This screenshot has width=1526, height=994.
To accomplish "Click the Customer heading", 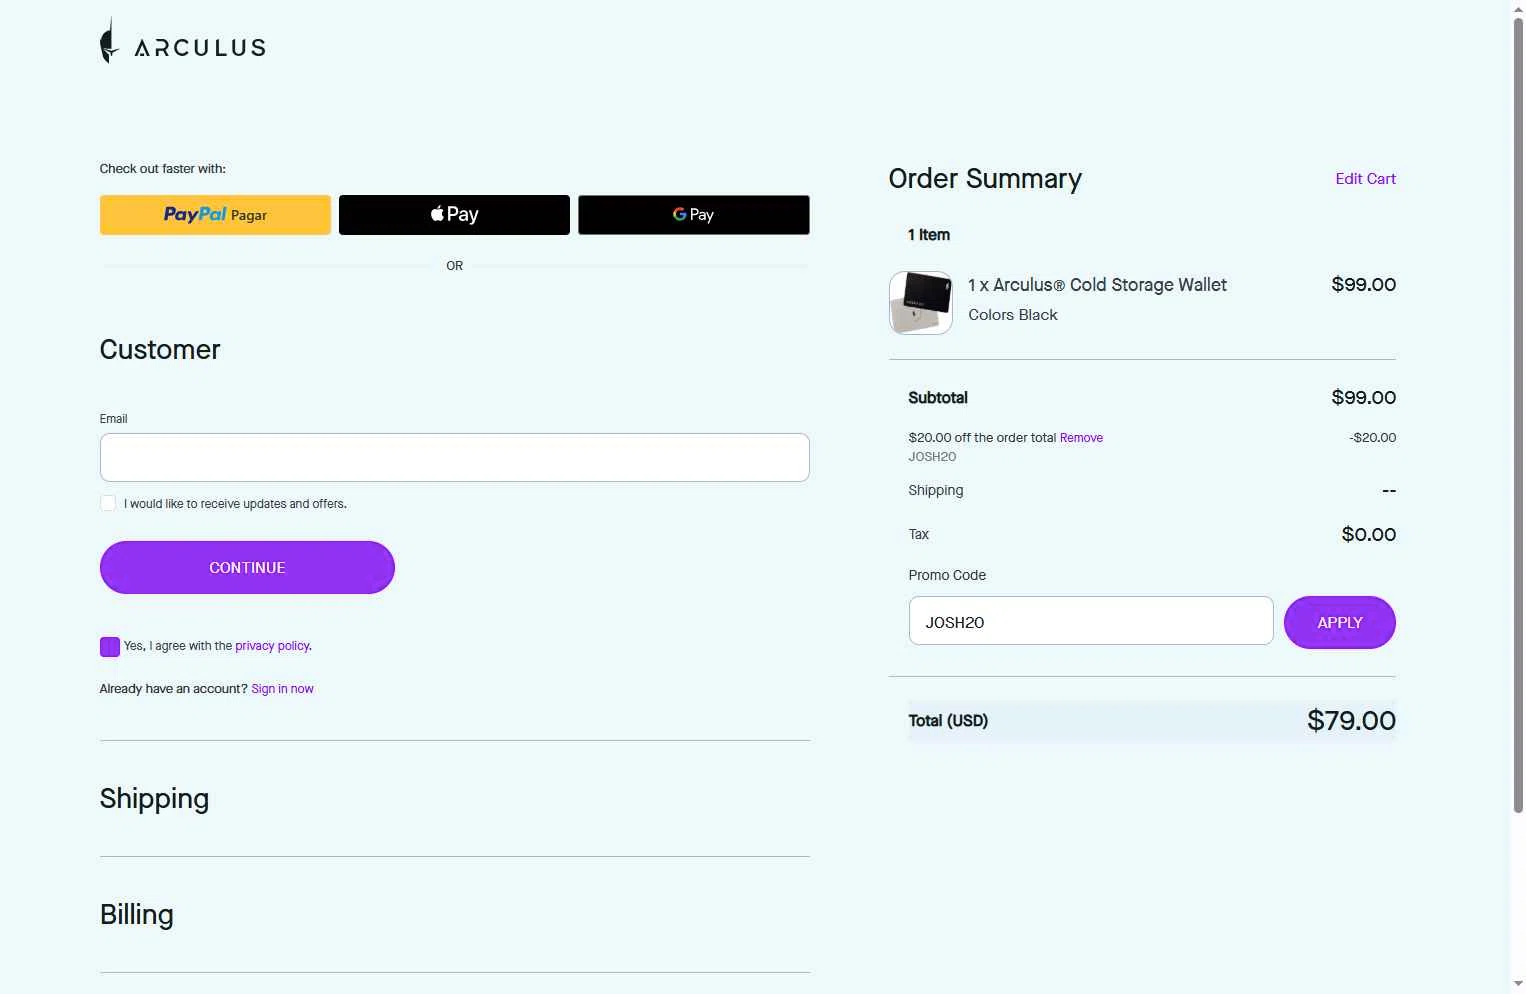I will 160,350.
